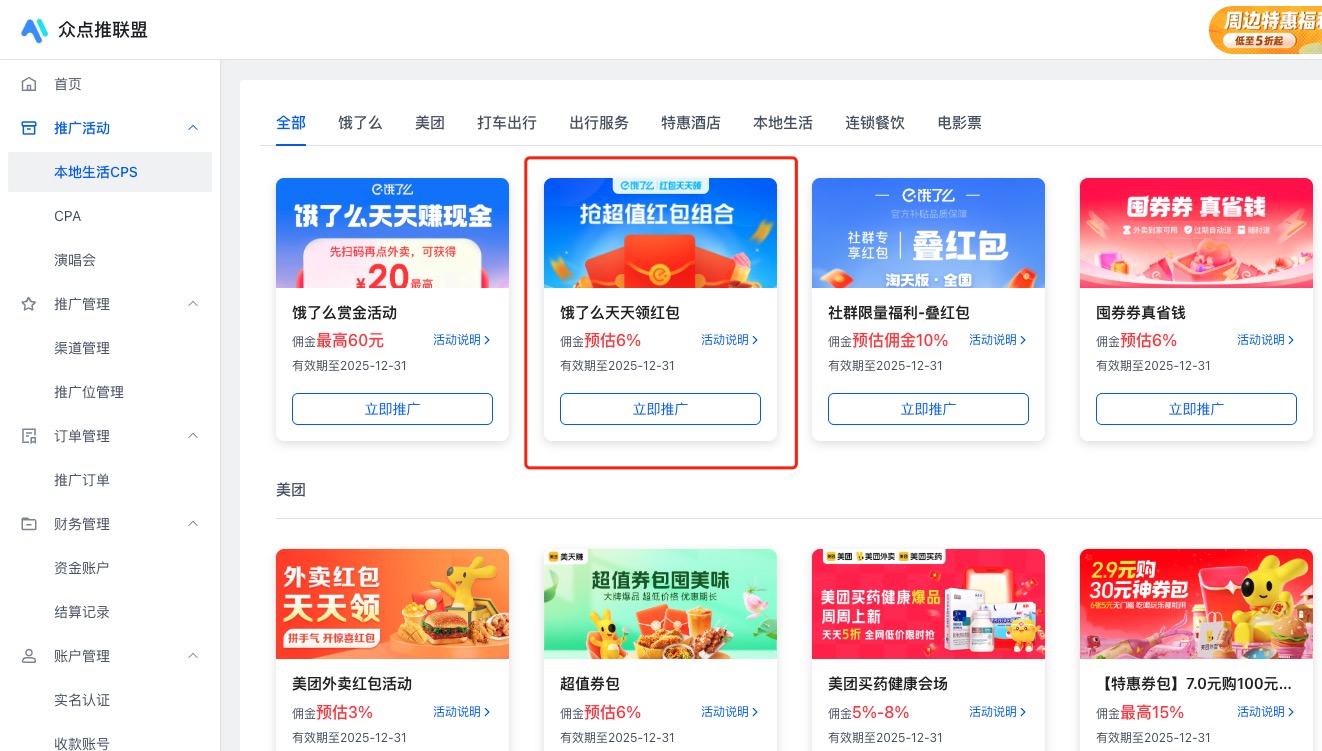Click 立即推广 for 饿了么天天领红包
Image resolution: width=1322 pixels, height=751 pixels.
660,409
